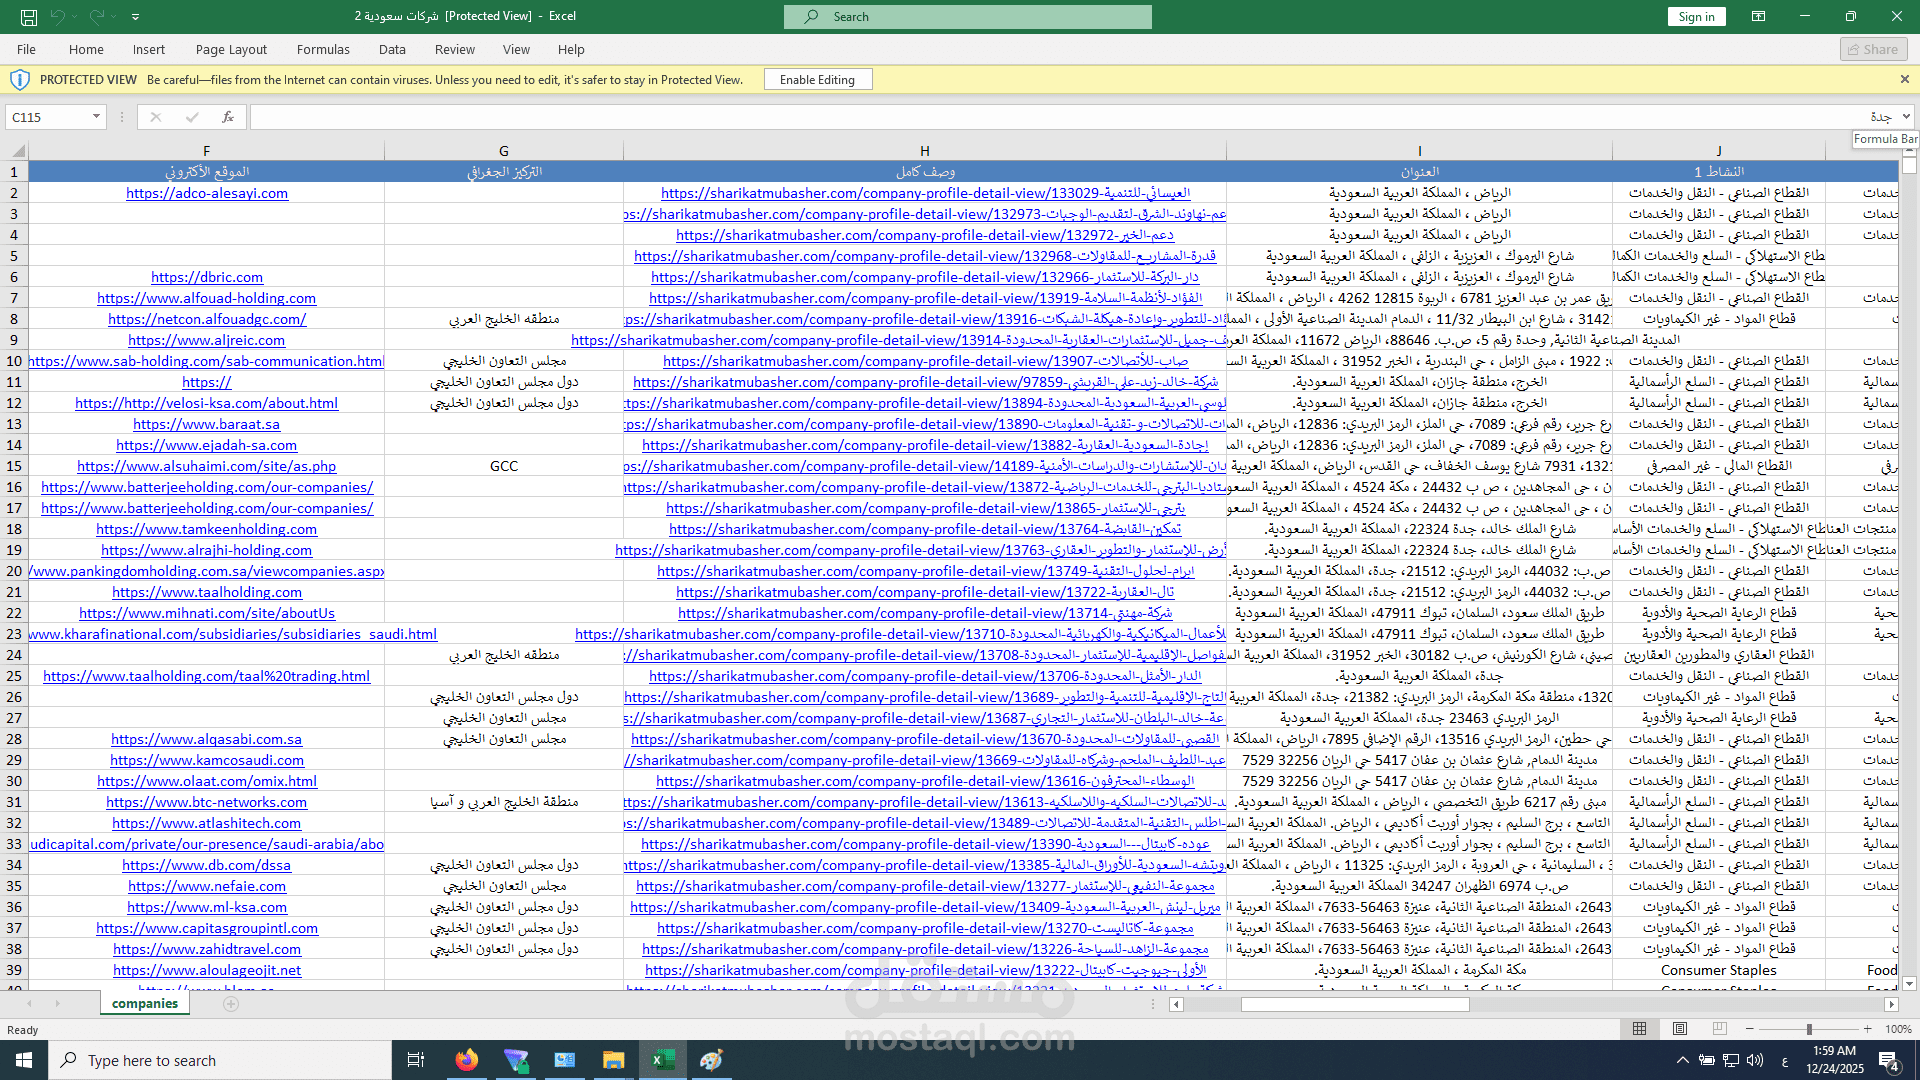Click the Insert Function fx icon
This screenshot has width=1920, height=1080.
click(x=228, y=117)
